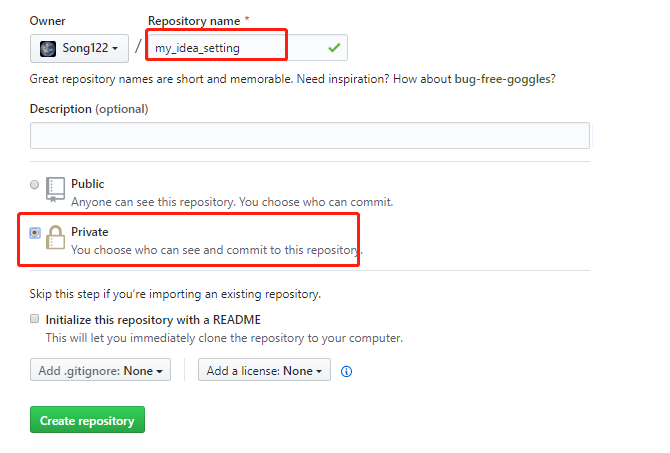
Task: Click the public repository book icon
Action: pos(56,190)
